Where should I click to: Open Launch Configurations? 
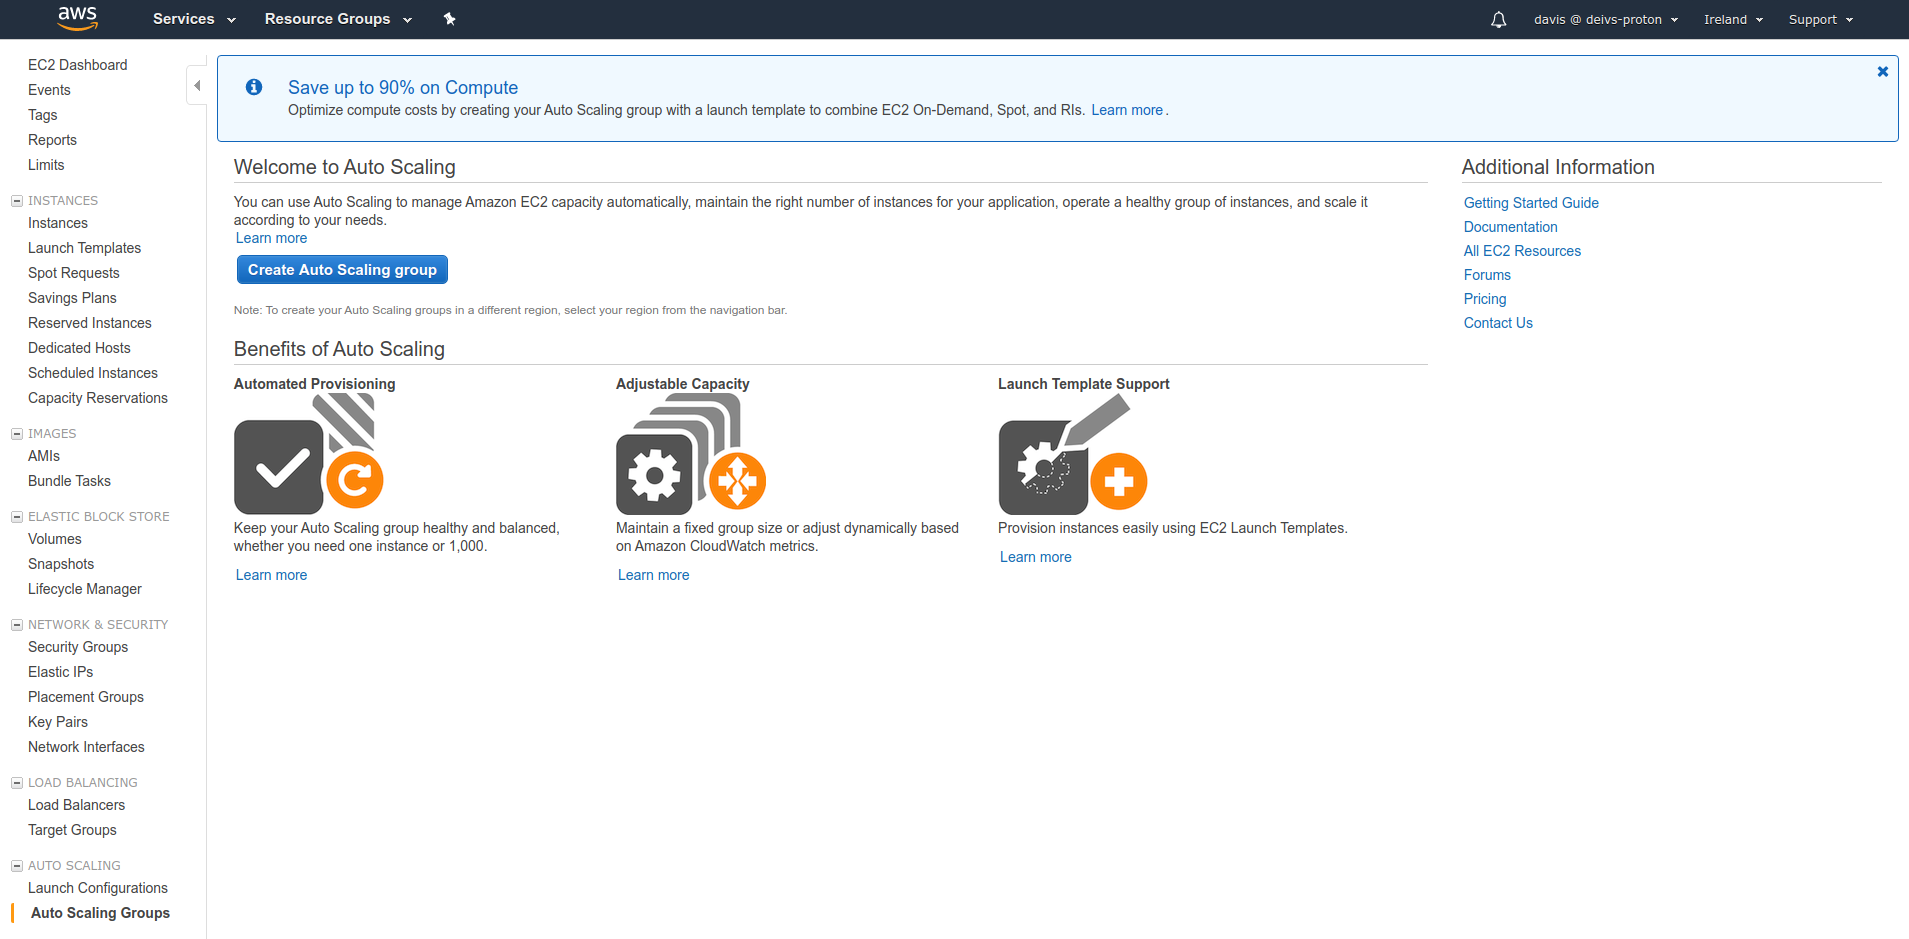pos(98,888)
